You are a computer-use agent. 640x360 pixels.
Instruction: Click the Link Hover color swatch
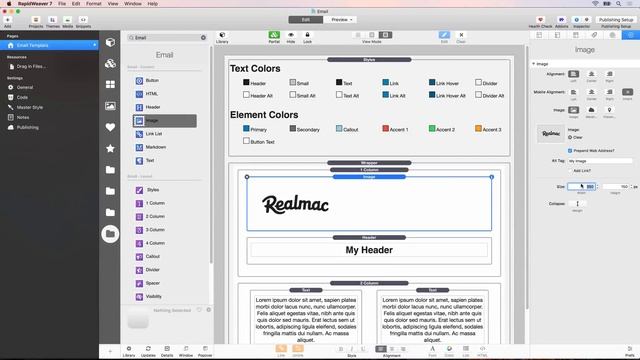432,82
